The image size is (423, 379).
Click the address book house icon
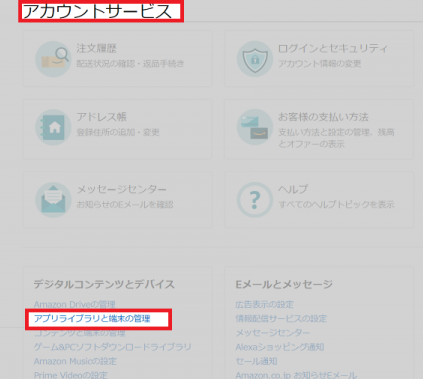click(53, 127)
